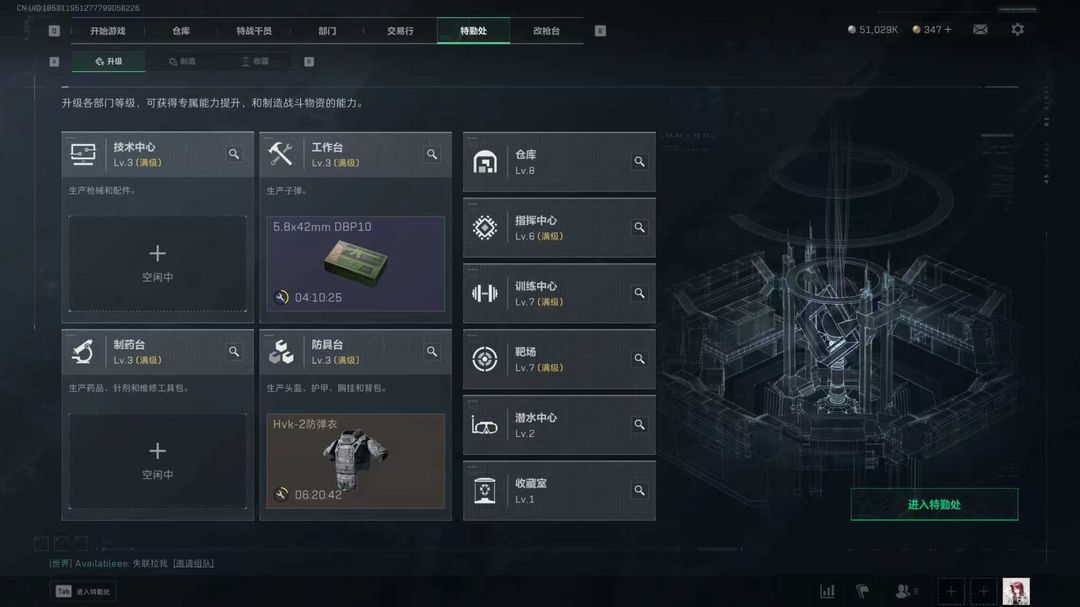1080x607 pixels.
Task: Click the 工作台 magnifier icon
Action: (x=432, y=154)
